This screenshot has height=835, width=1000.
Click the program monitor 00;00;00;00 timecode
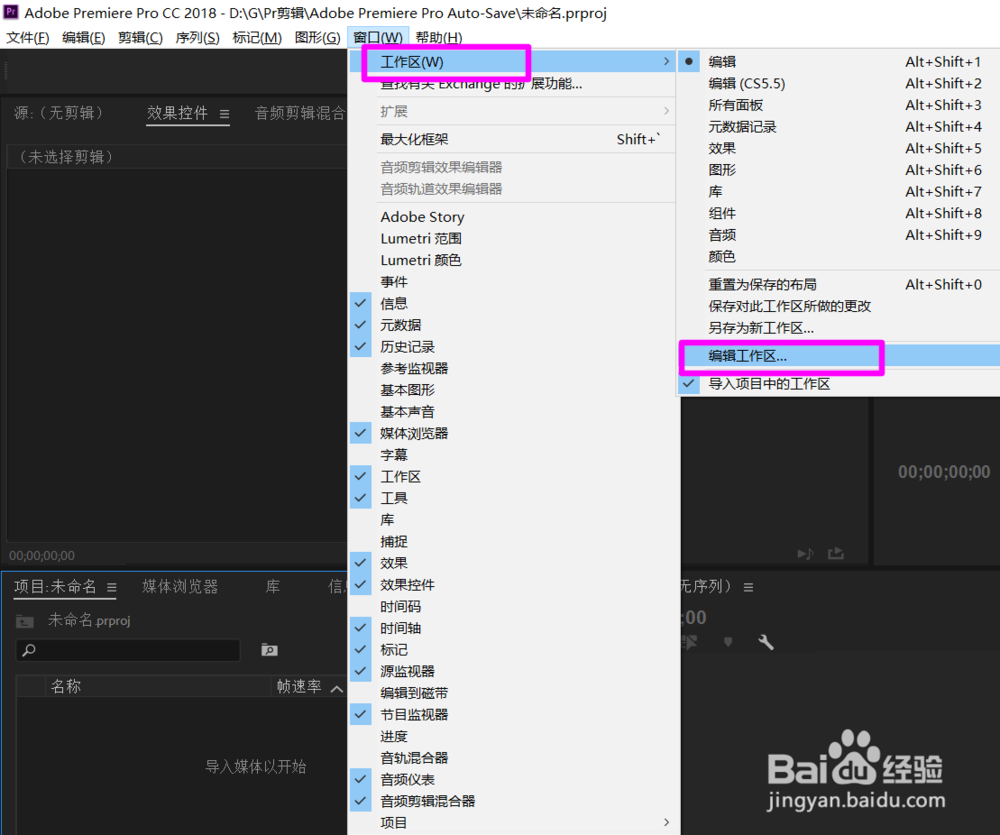tap(944, 472)
